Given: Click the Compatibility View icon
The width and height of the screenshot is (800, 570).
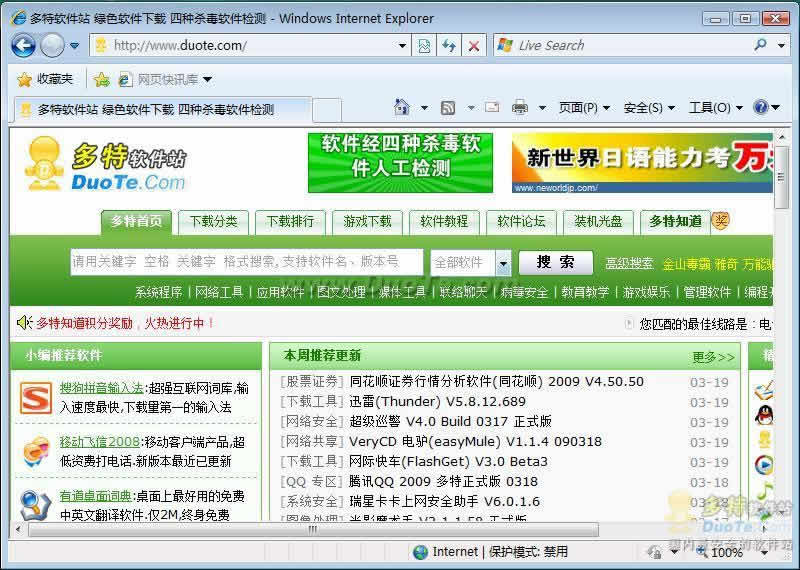Looking at the screenshot, I should [x=424, y=46].
